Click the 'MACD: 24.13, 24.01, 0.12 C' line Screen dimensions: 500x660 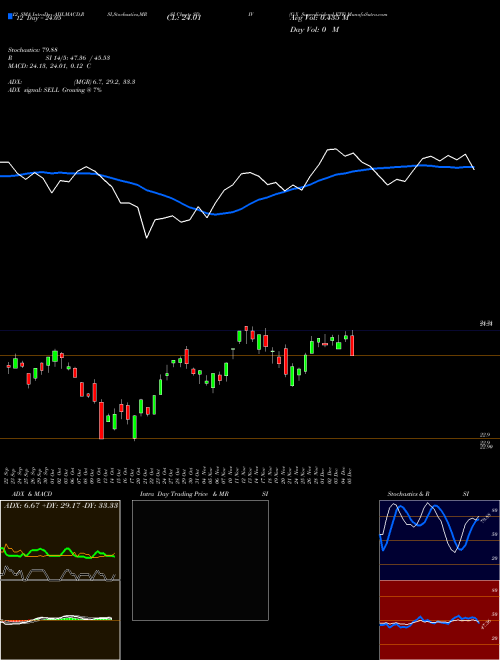click(49, 66)
